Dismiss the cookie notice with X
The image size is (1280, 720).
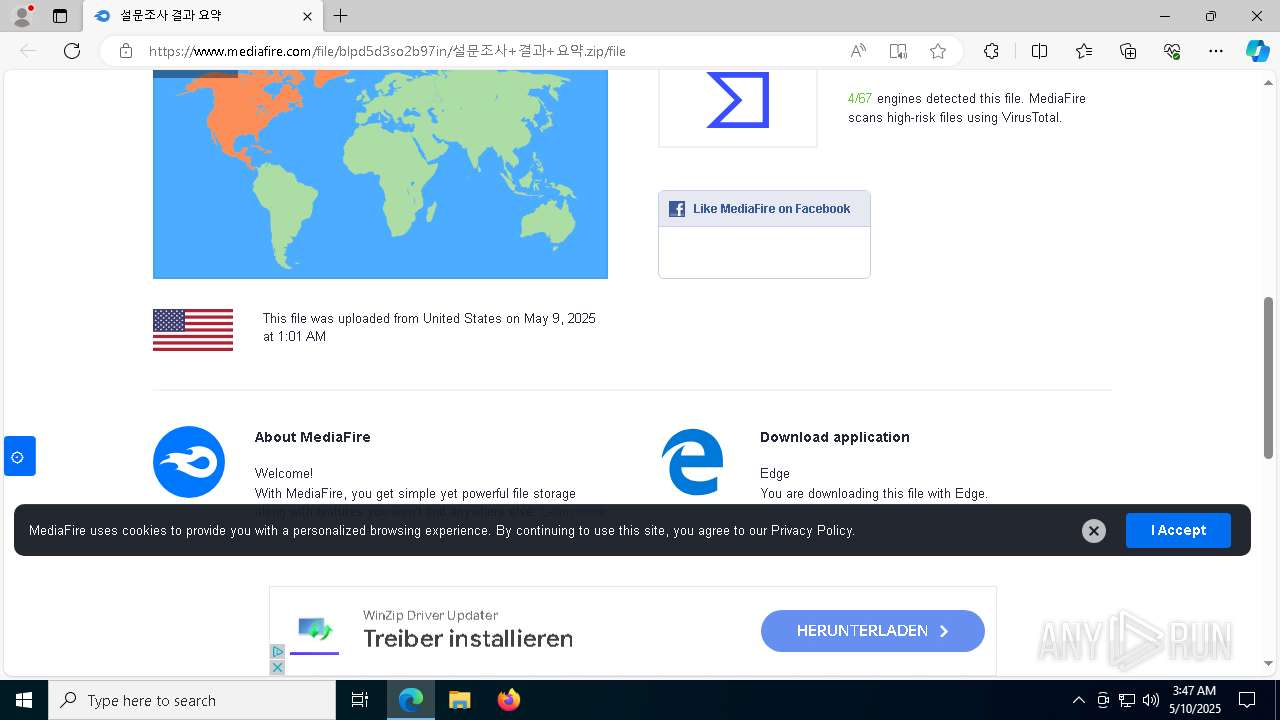click(x=1094, y=531)
